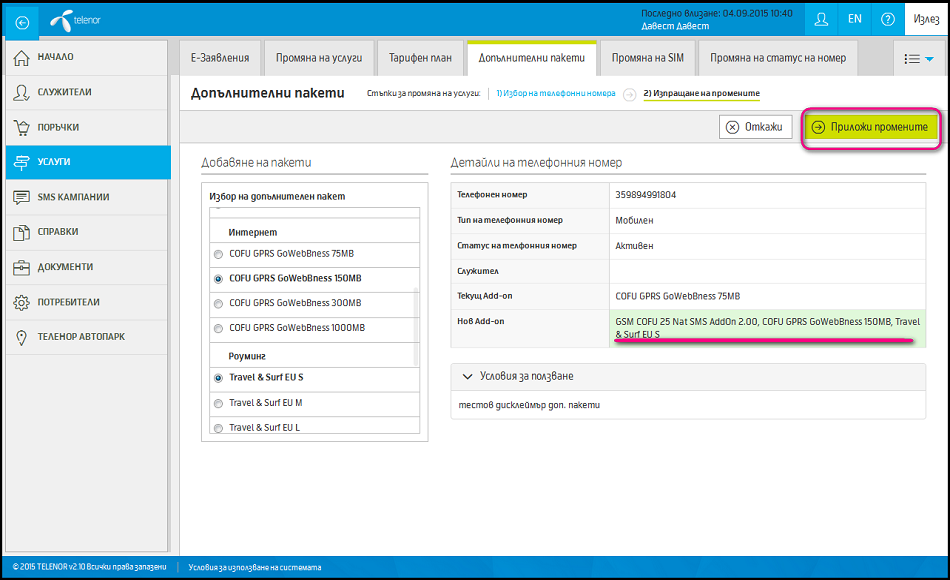This screenshot has width=950, height=580.
Task: Switch to the Е-Заявления tab
Action: (x=220, y=58)
